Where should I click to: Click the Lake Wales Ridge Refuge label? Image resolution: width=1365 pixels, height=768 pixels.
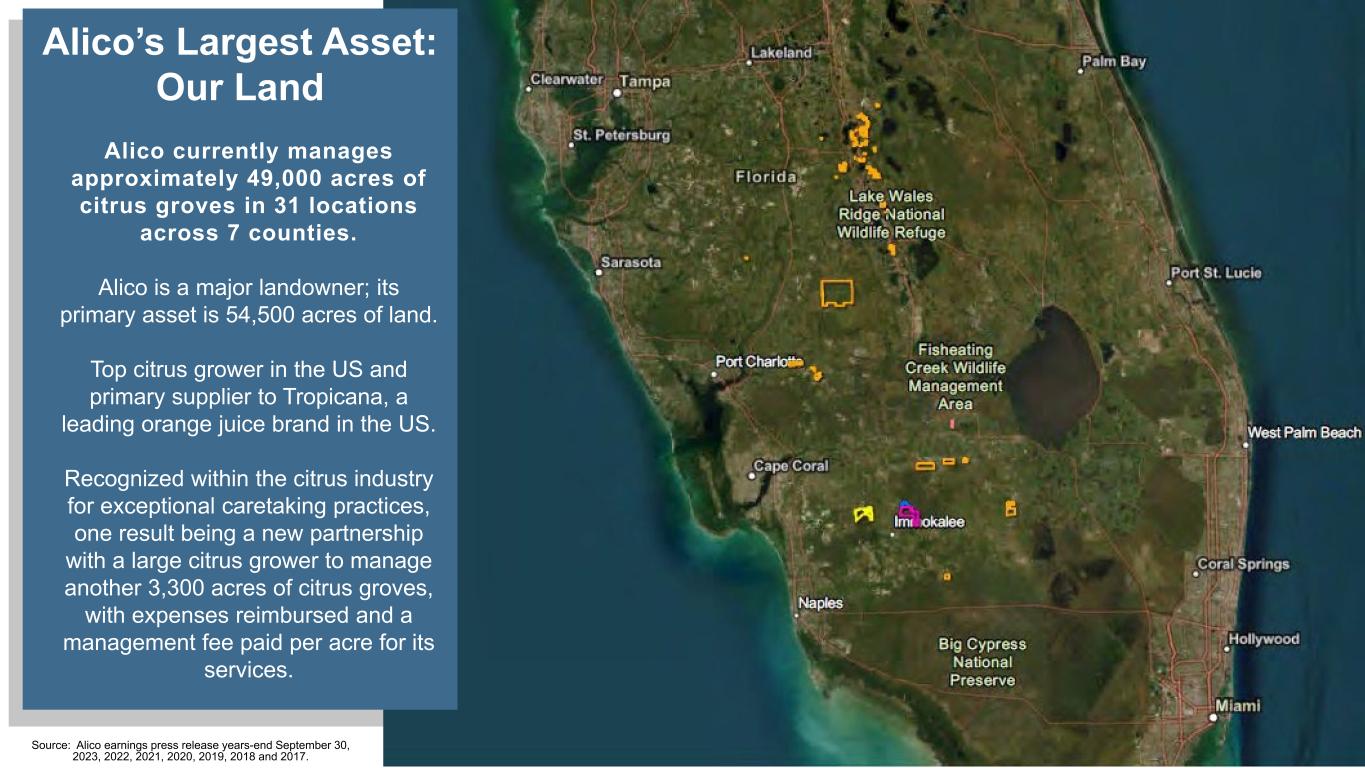pos(890,214)
